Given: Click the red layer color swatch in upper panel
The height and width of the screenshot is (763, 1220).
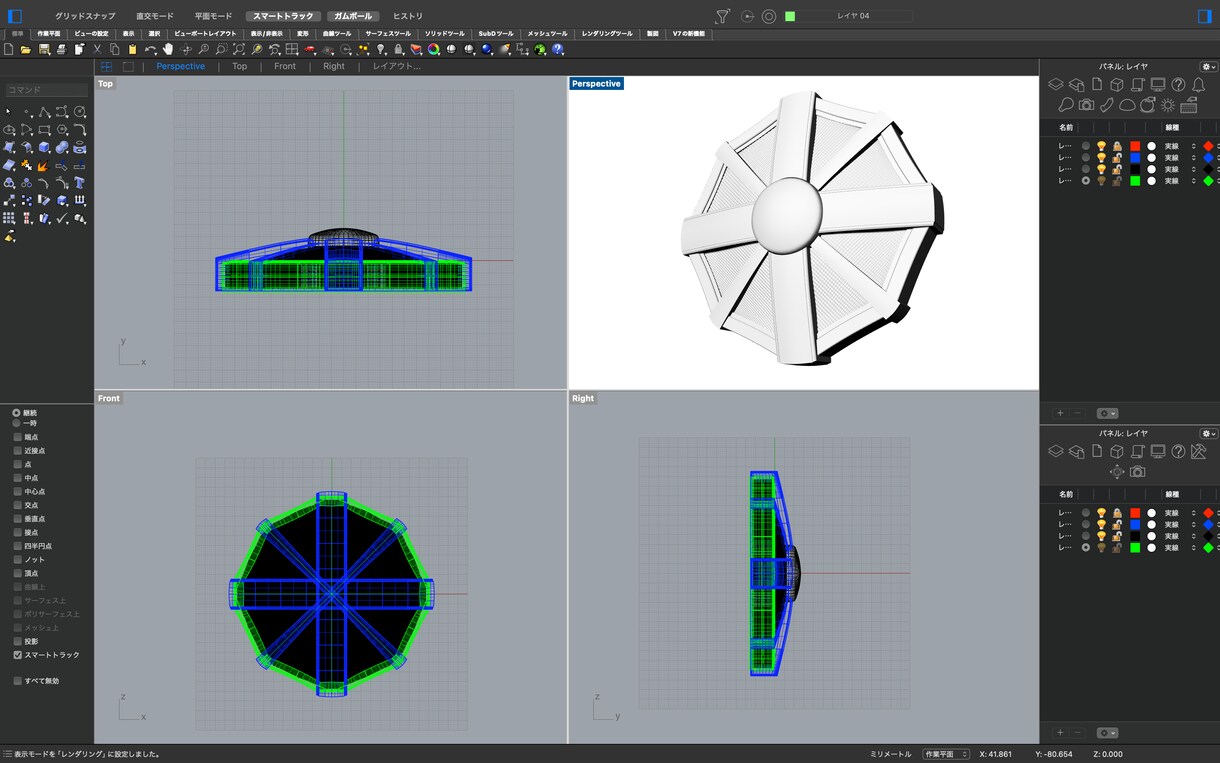Looking at the screenshot, I should point(1135,146).
